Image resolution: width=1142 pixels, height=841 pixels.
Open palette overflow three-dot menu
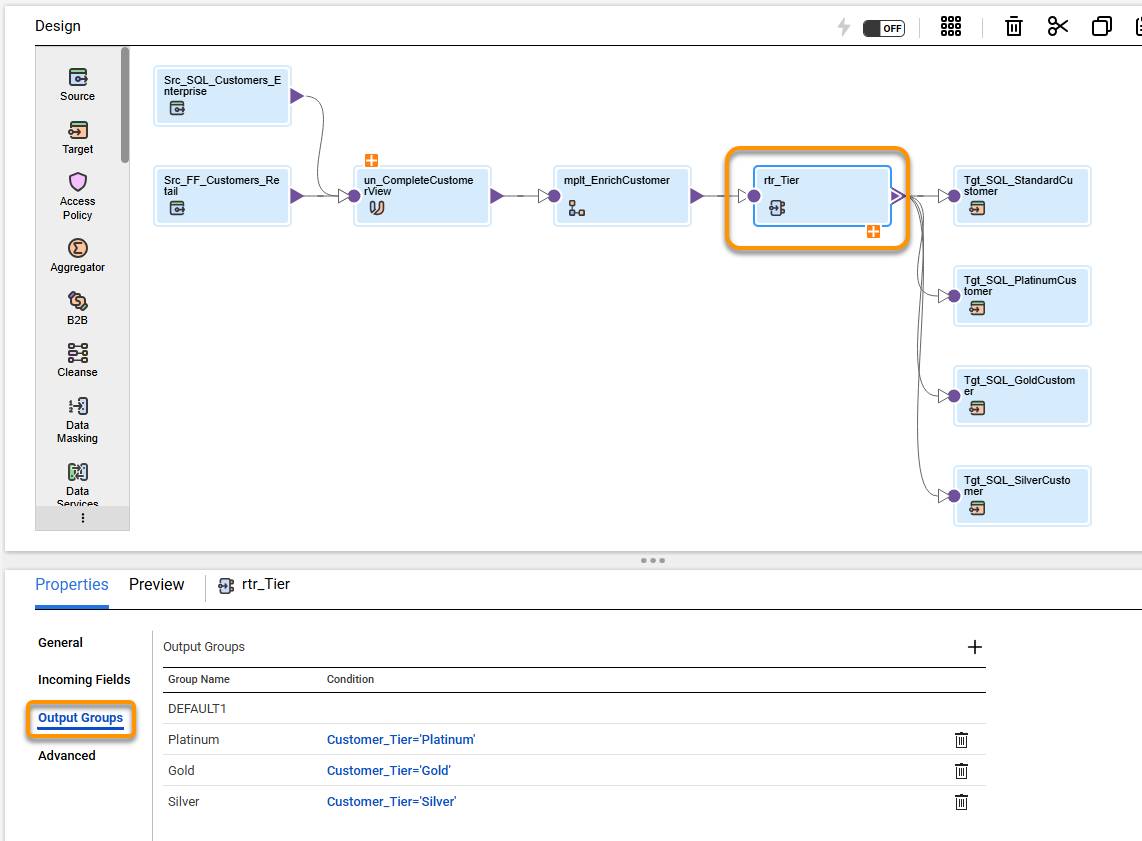pyautogui.click(x=82, y=518)
